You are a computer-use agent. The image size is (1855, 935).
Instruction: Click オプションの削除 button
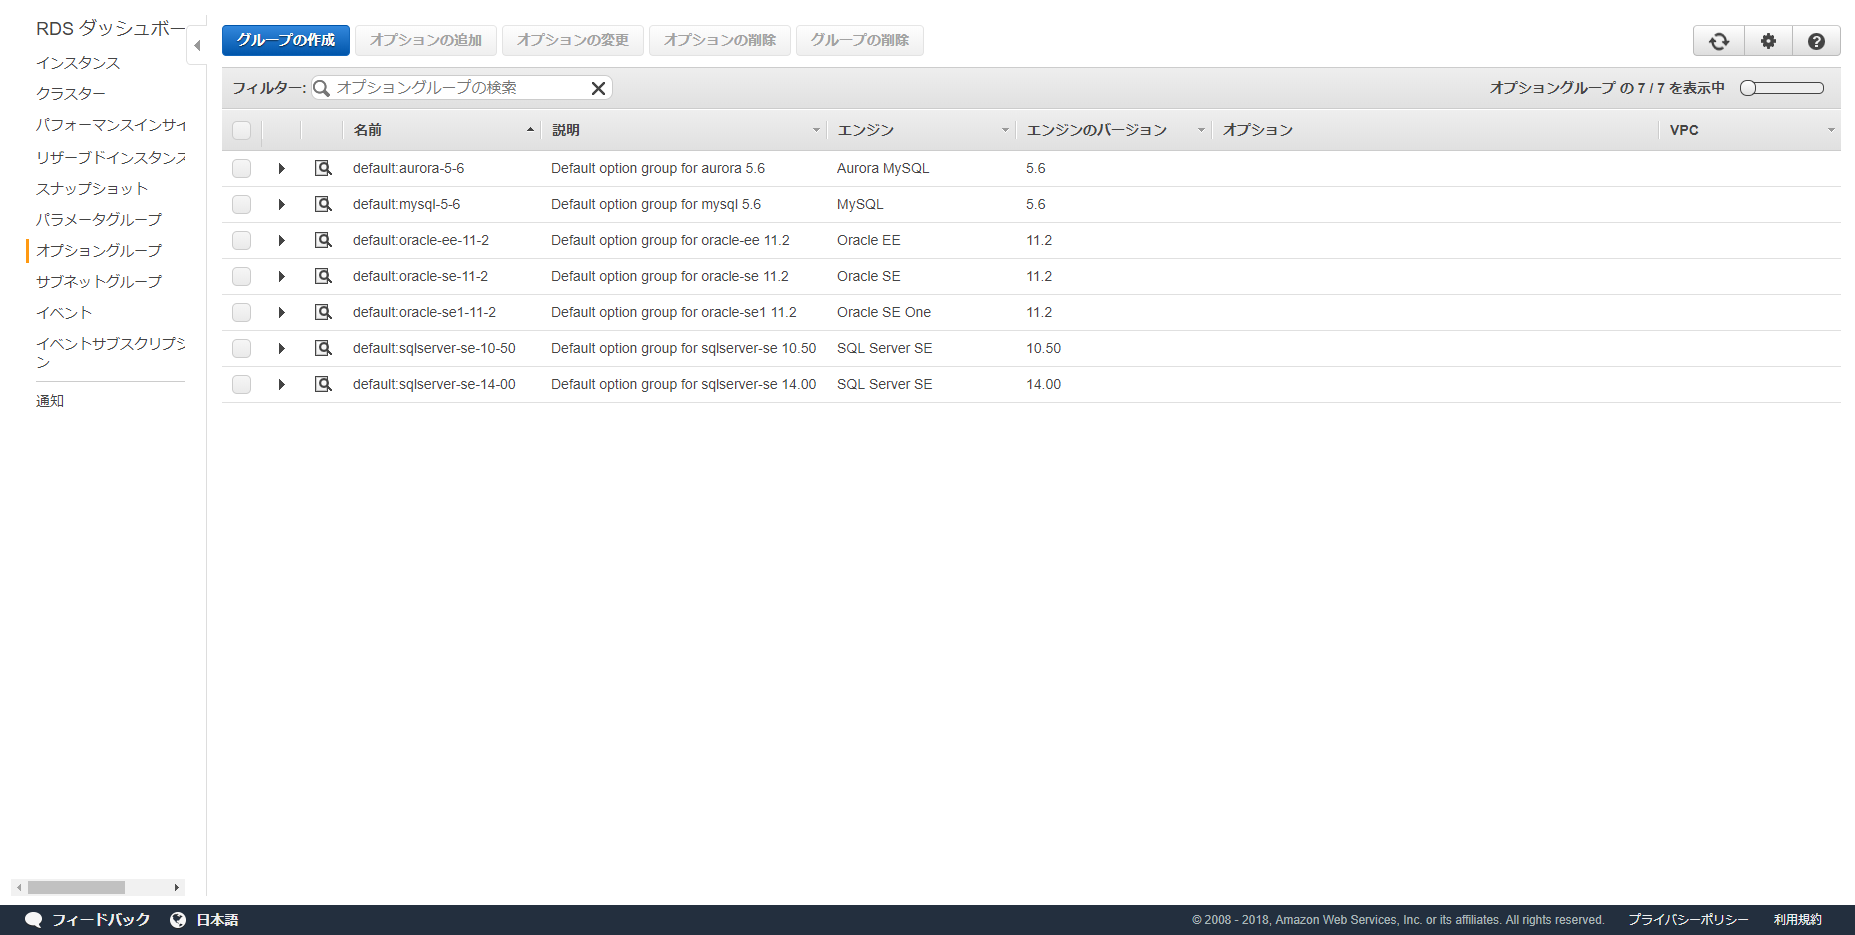click(x=720, y=40)
